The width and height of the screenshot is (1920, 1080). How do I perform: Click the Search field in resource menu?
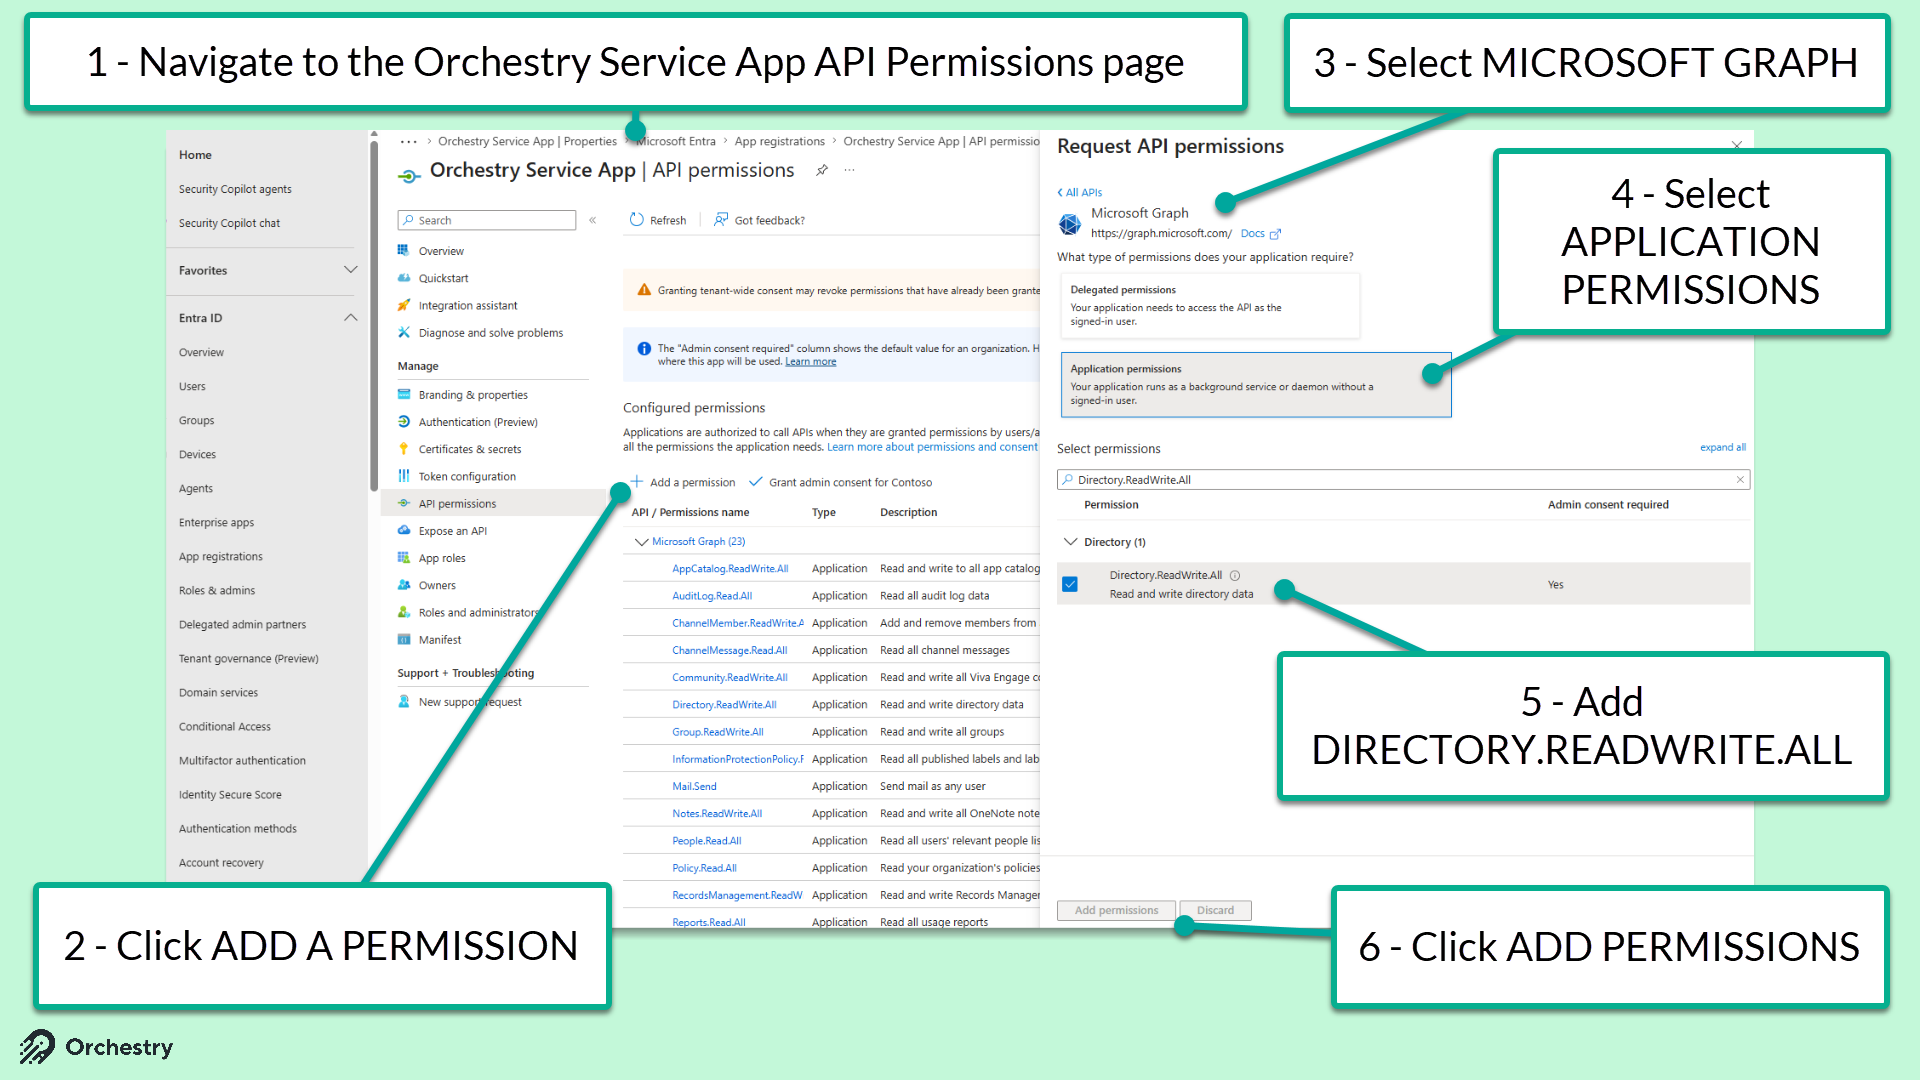[487, 220]
